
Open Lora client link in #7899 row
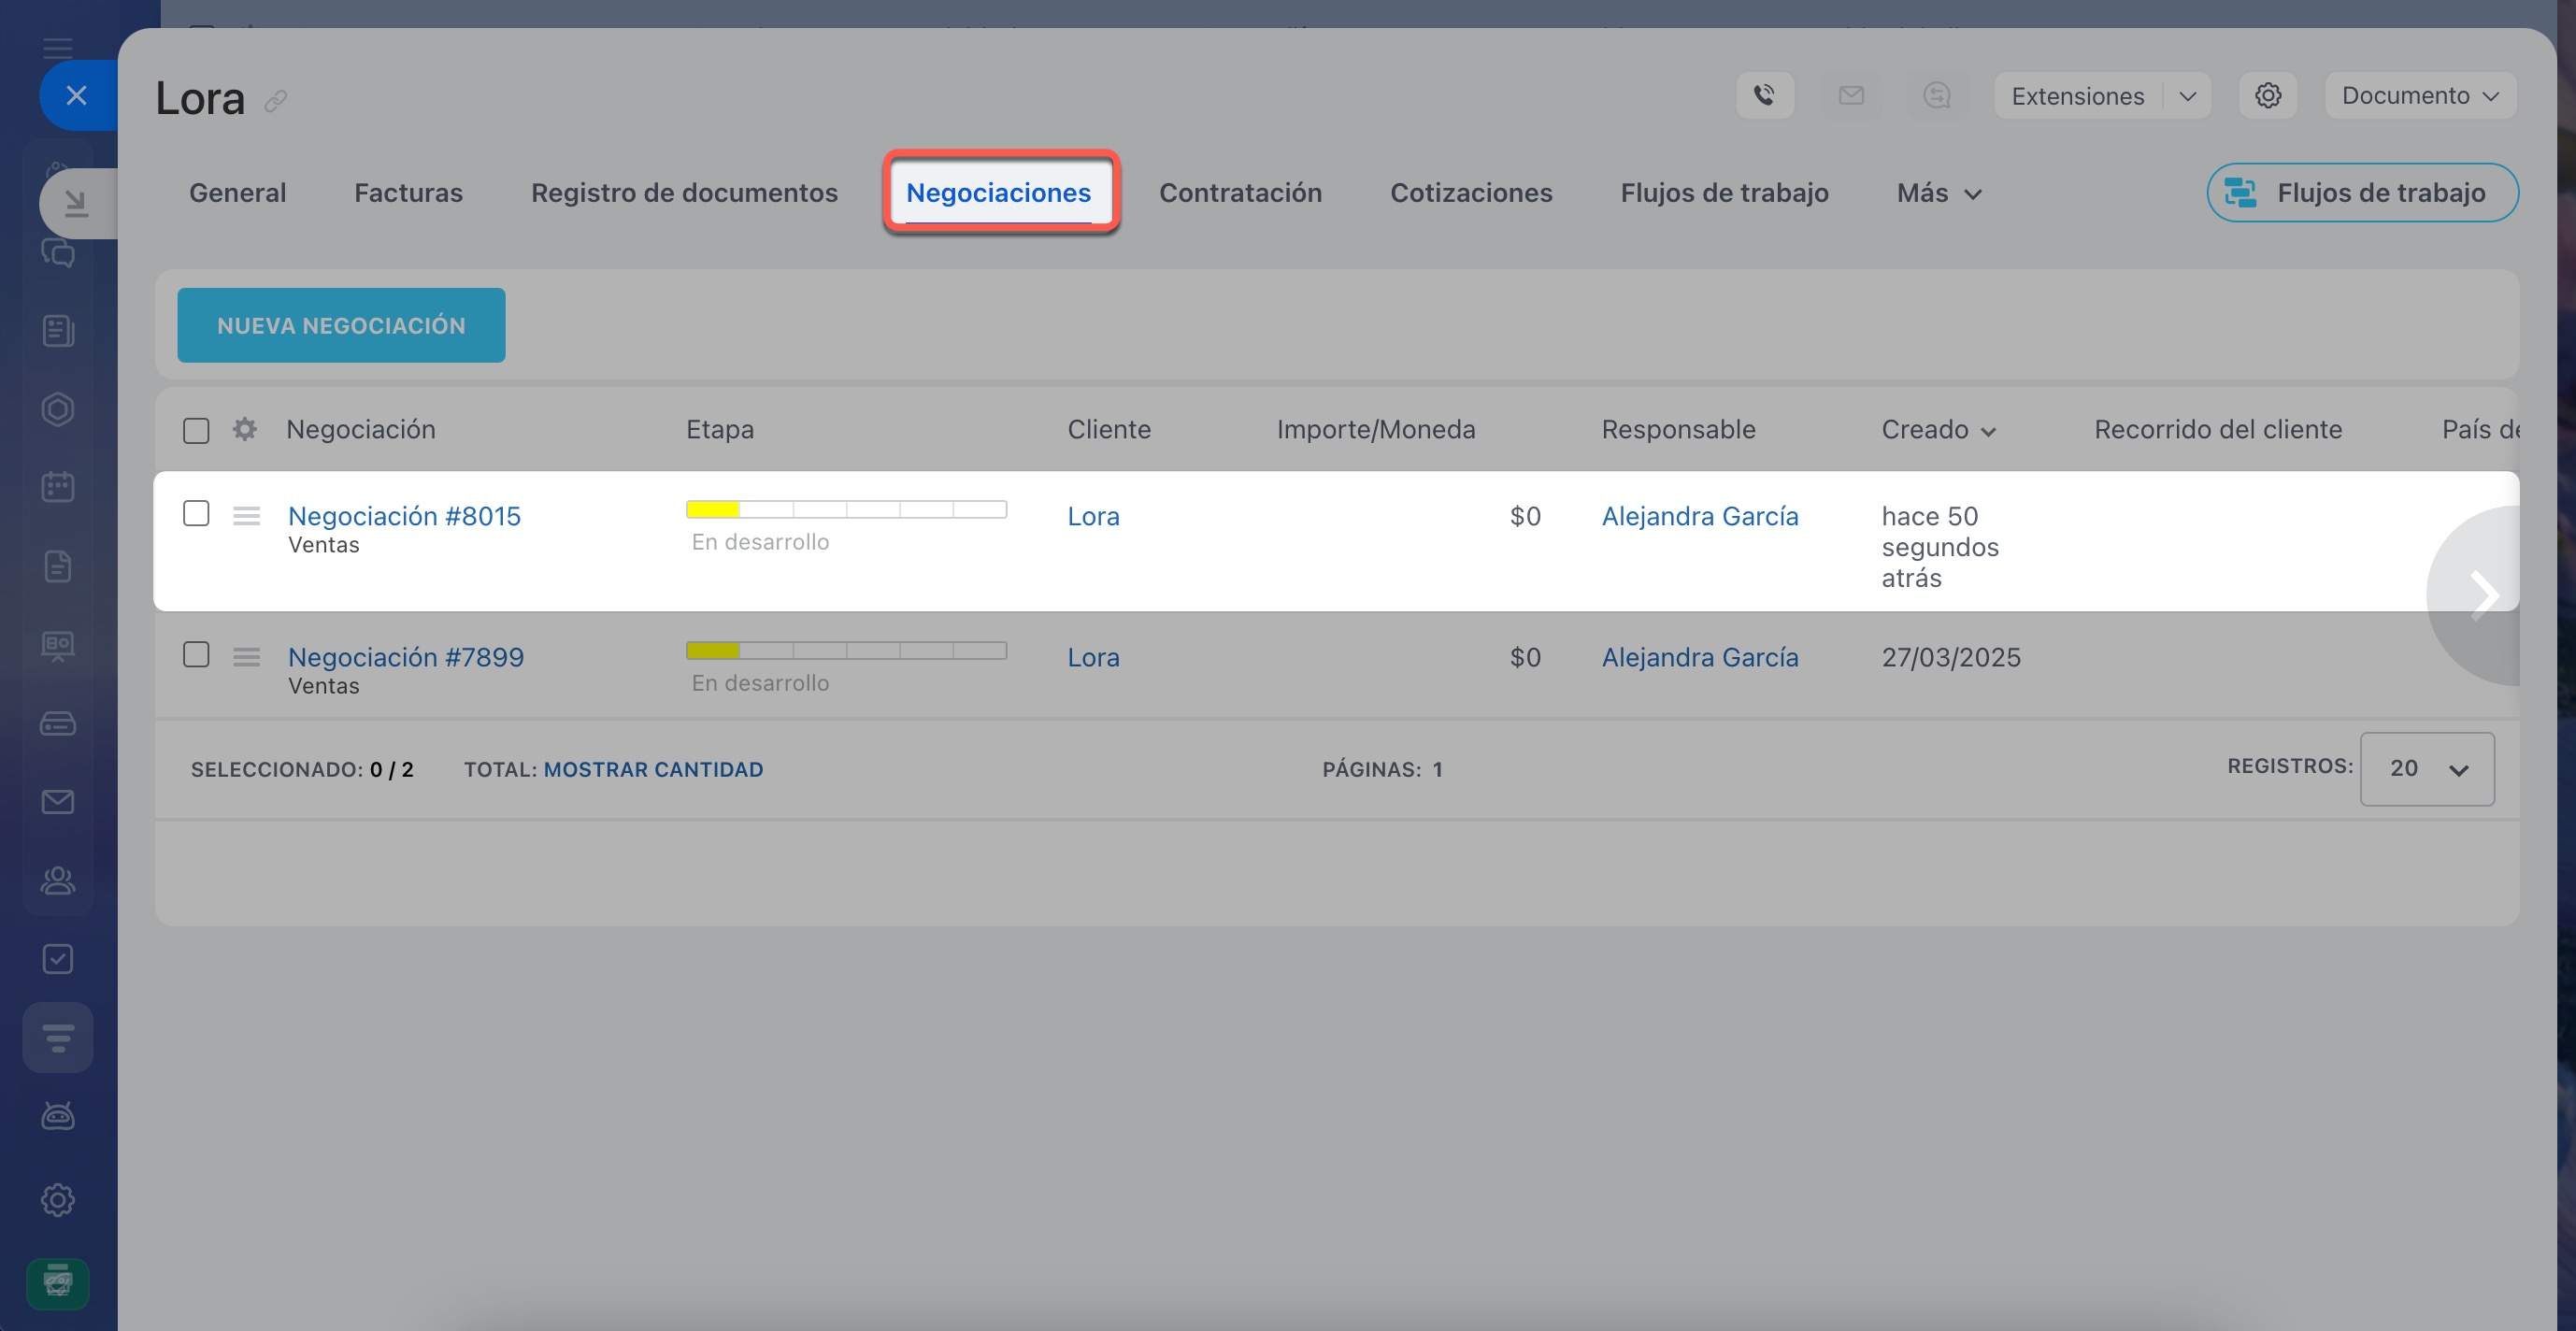click(1093, 657)
